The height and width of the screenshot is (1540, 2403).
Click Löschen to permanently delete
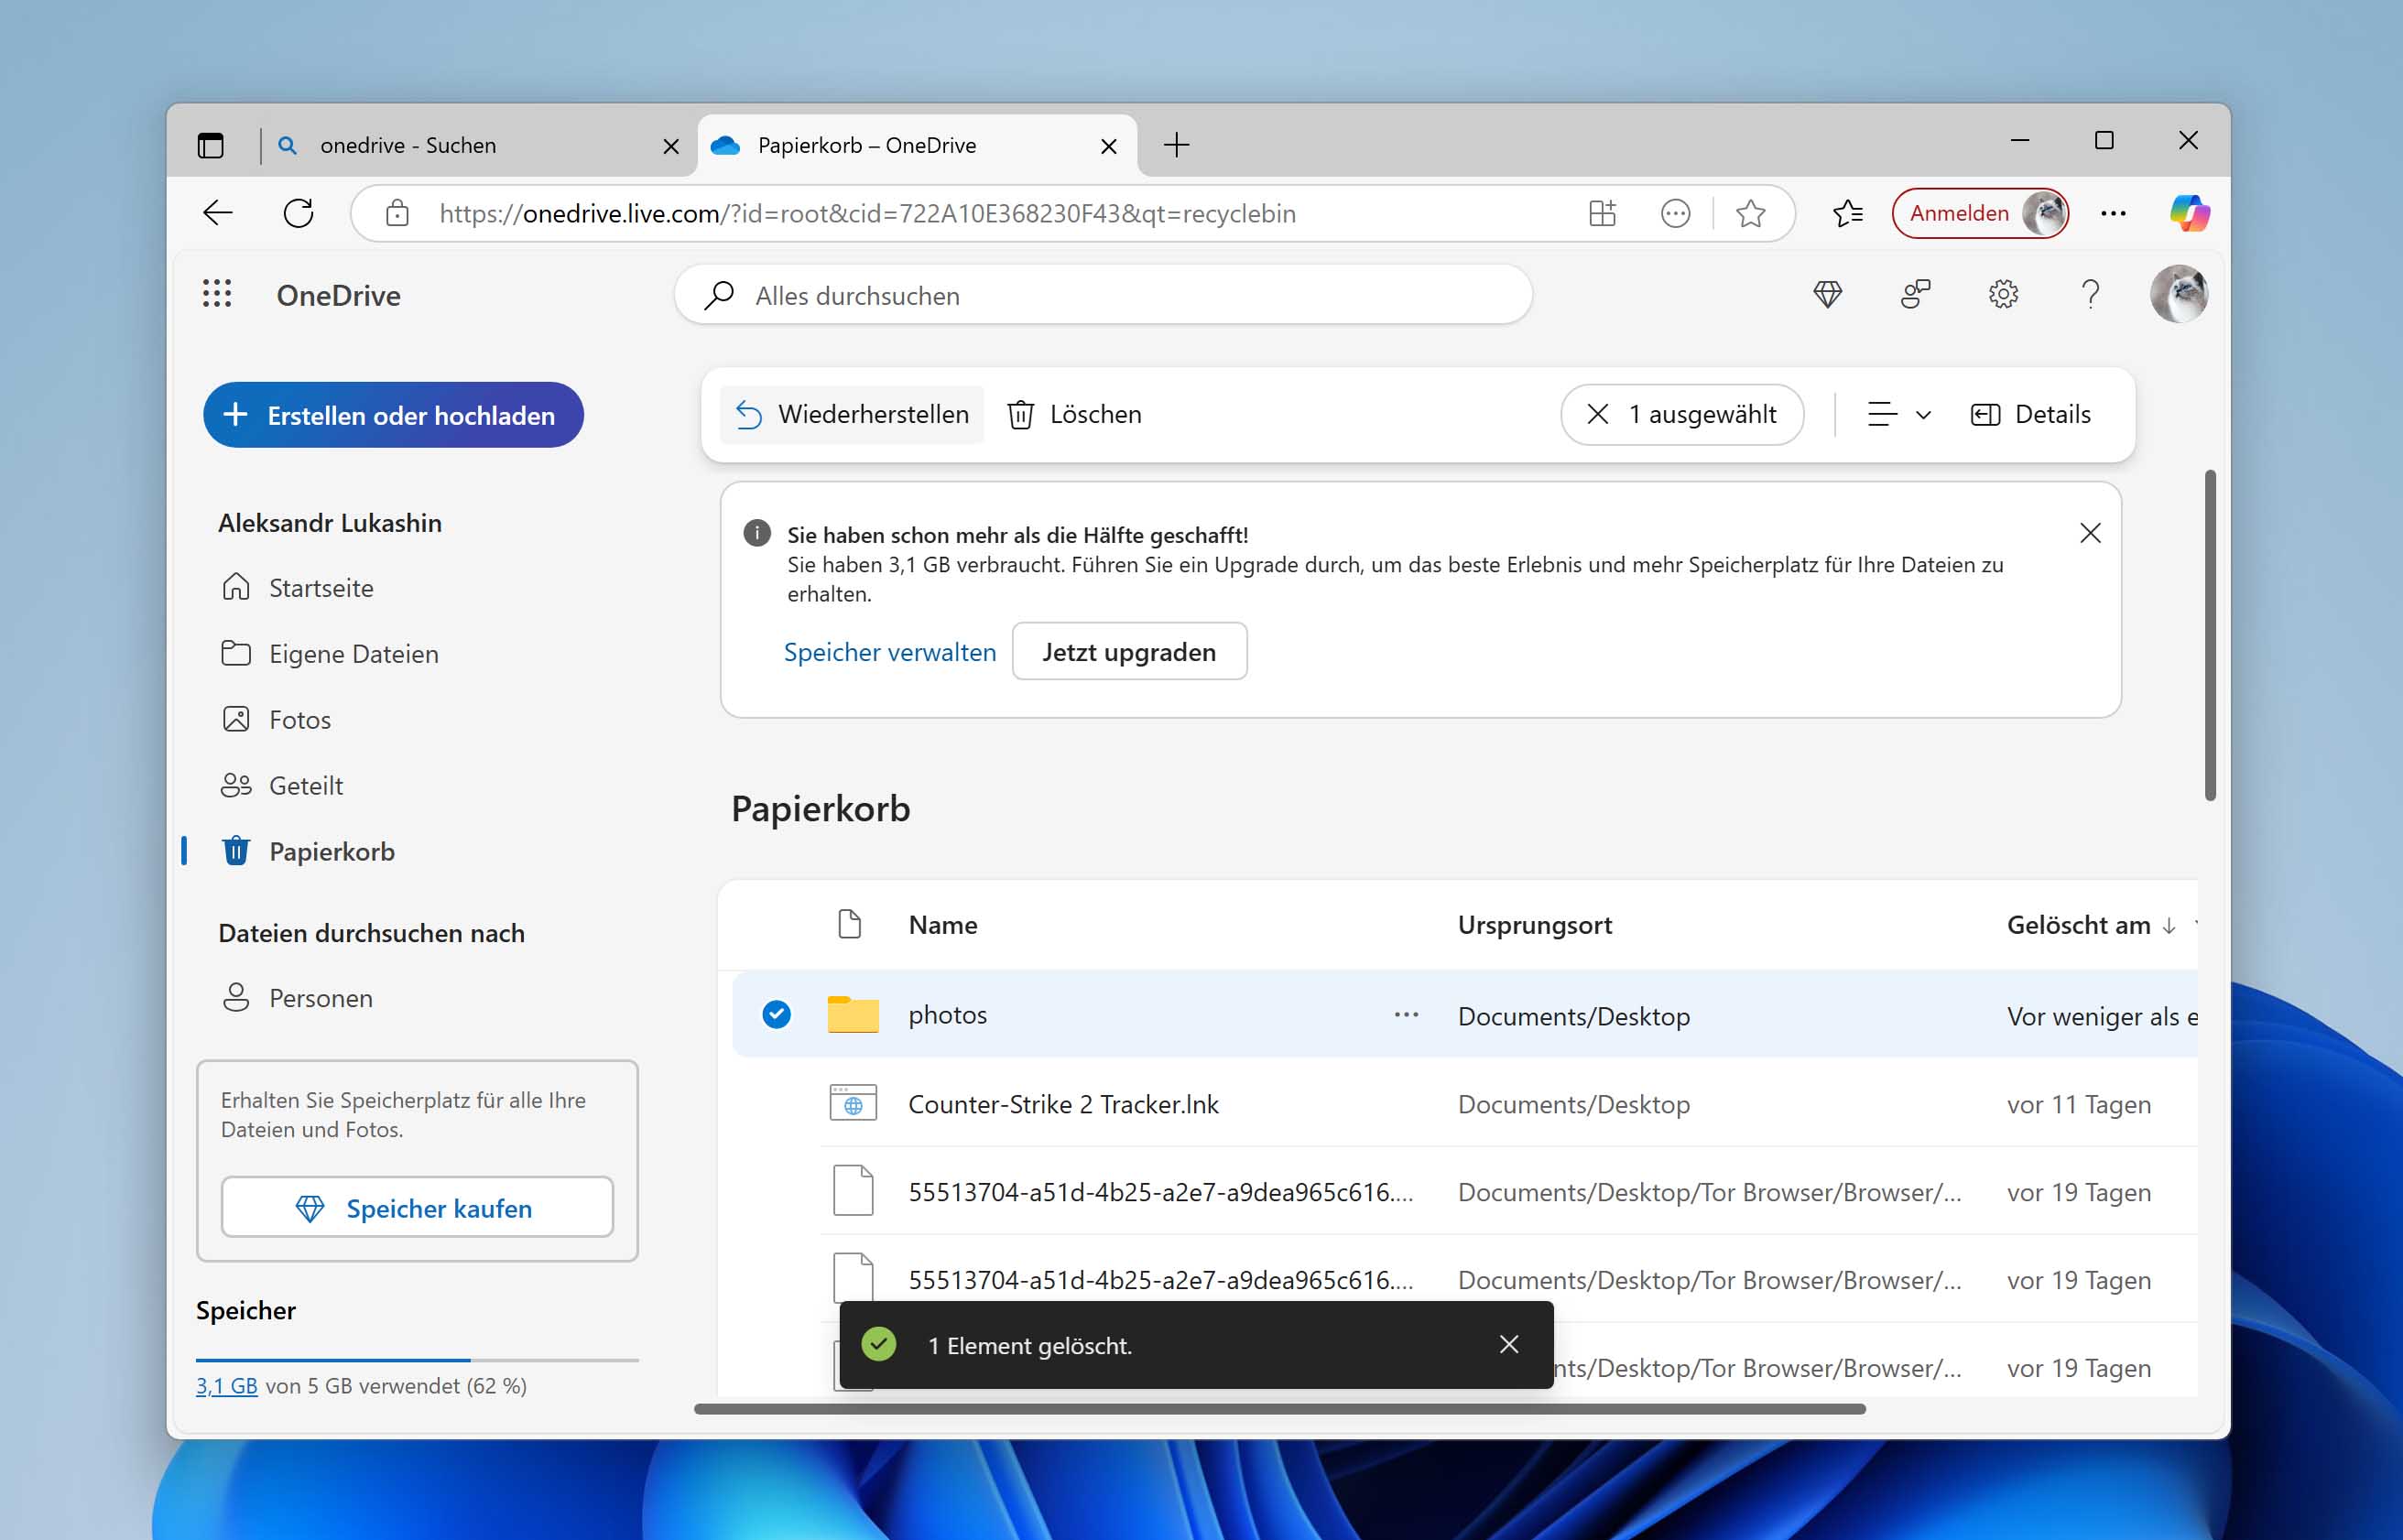(x=1074, y=414)
